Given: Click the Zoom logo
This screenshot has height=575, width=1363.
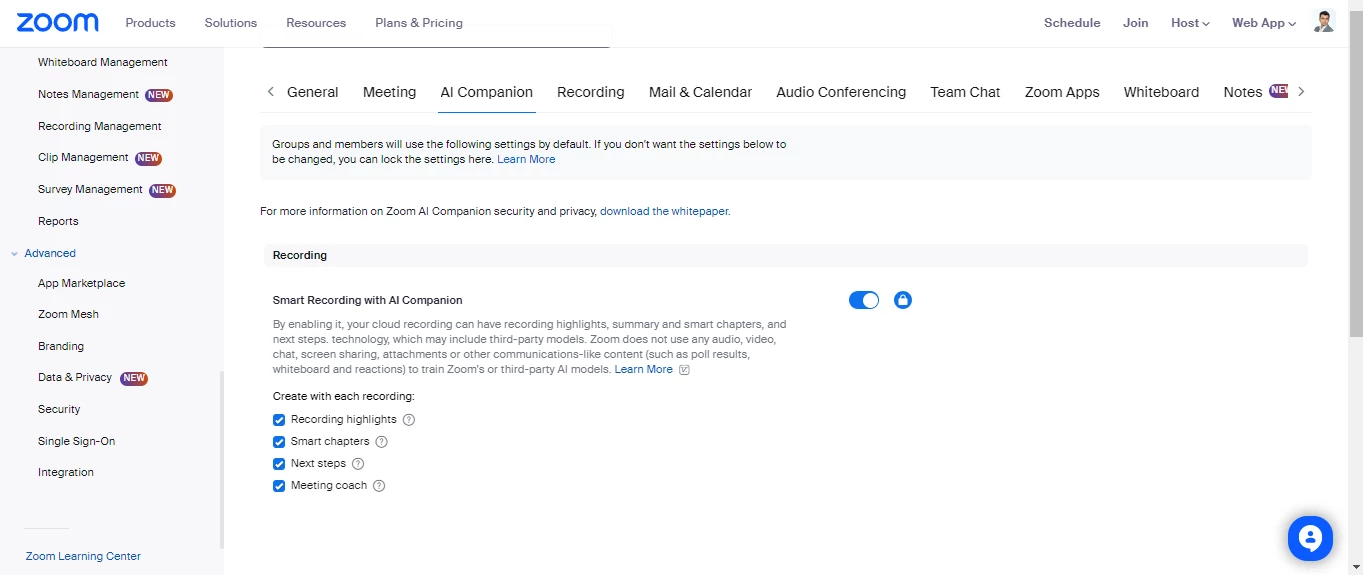Looking at the screenshot, I should pos(58,22).
